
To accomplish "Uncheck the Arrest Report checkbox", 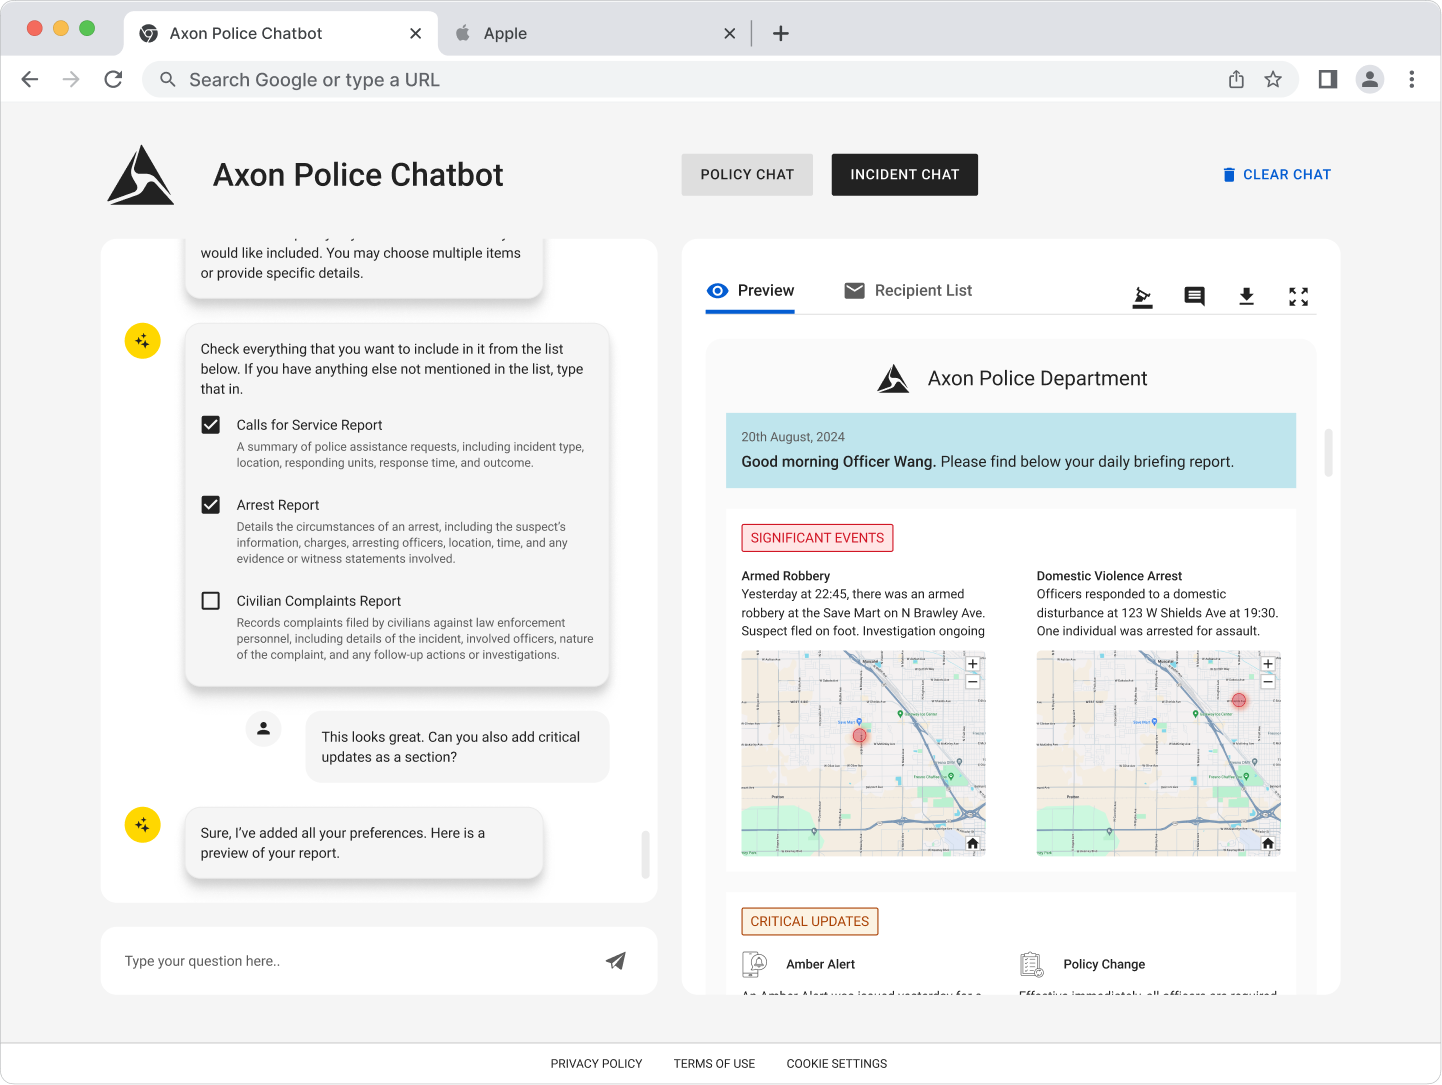I will 211,505.
